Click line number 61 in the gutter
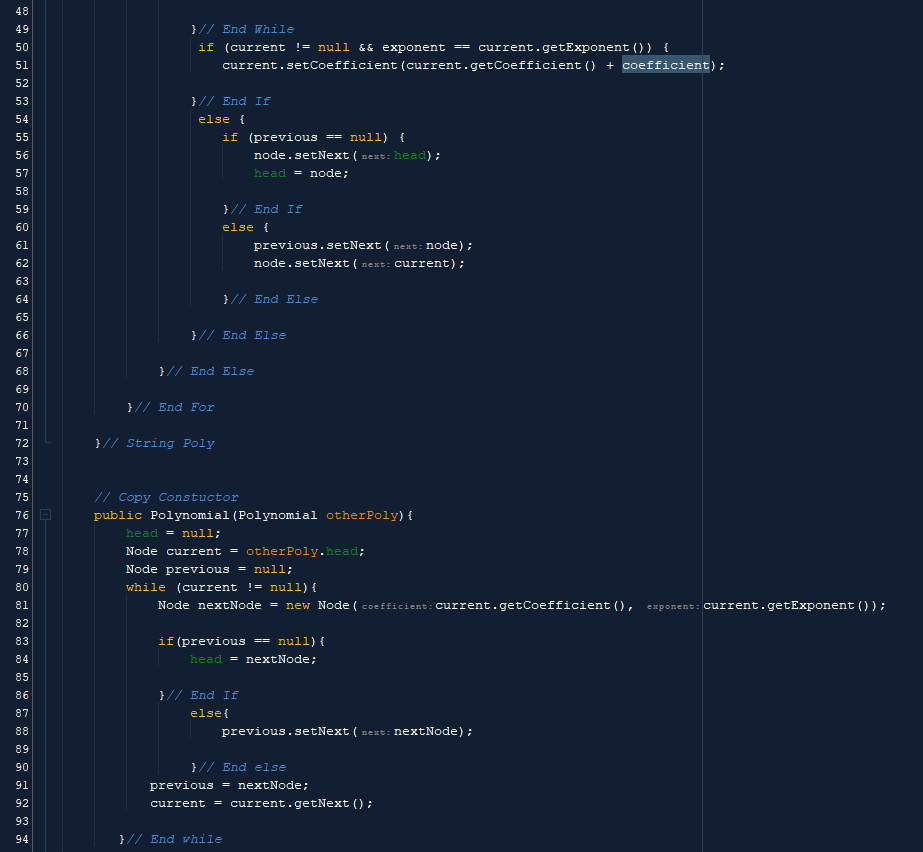This screenshot has height=852, width=923. tap(22, 246)
